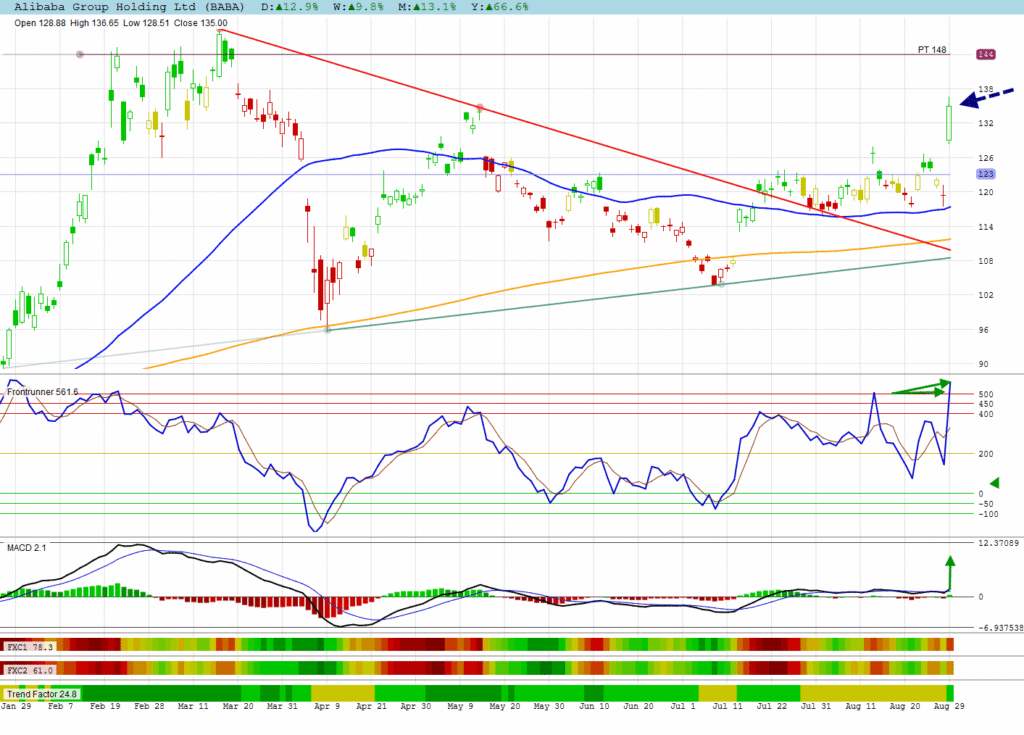This screenshot has height=735, width=1024.
Task: Click the Aug 11 date label
Action: pyautogui.click(x=860, y=706)
